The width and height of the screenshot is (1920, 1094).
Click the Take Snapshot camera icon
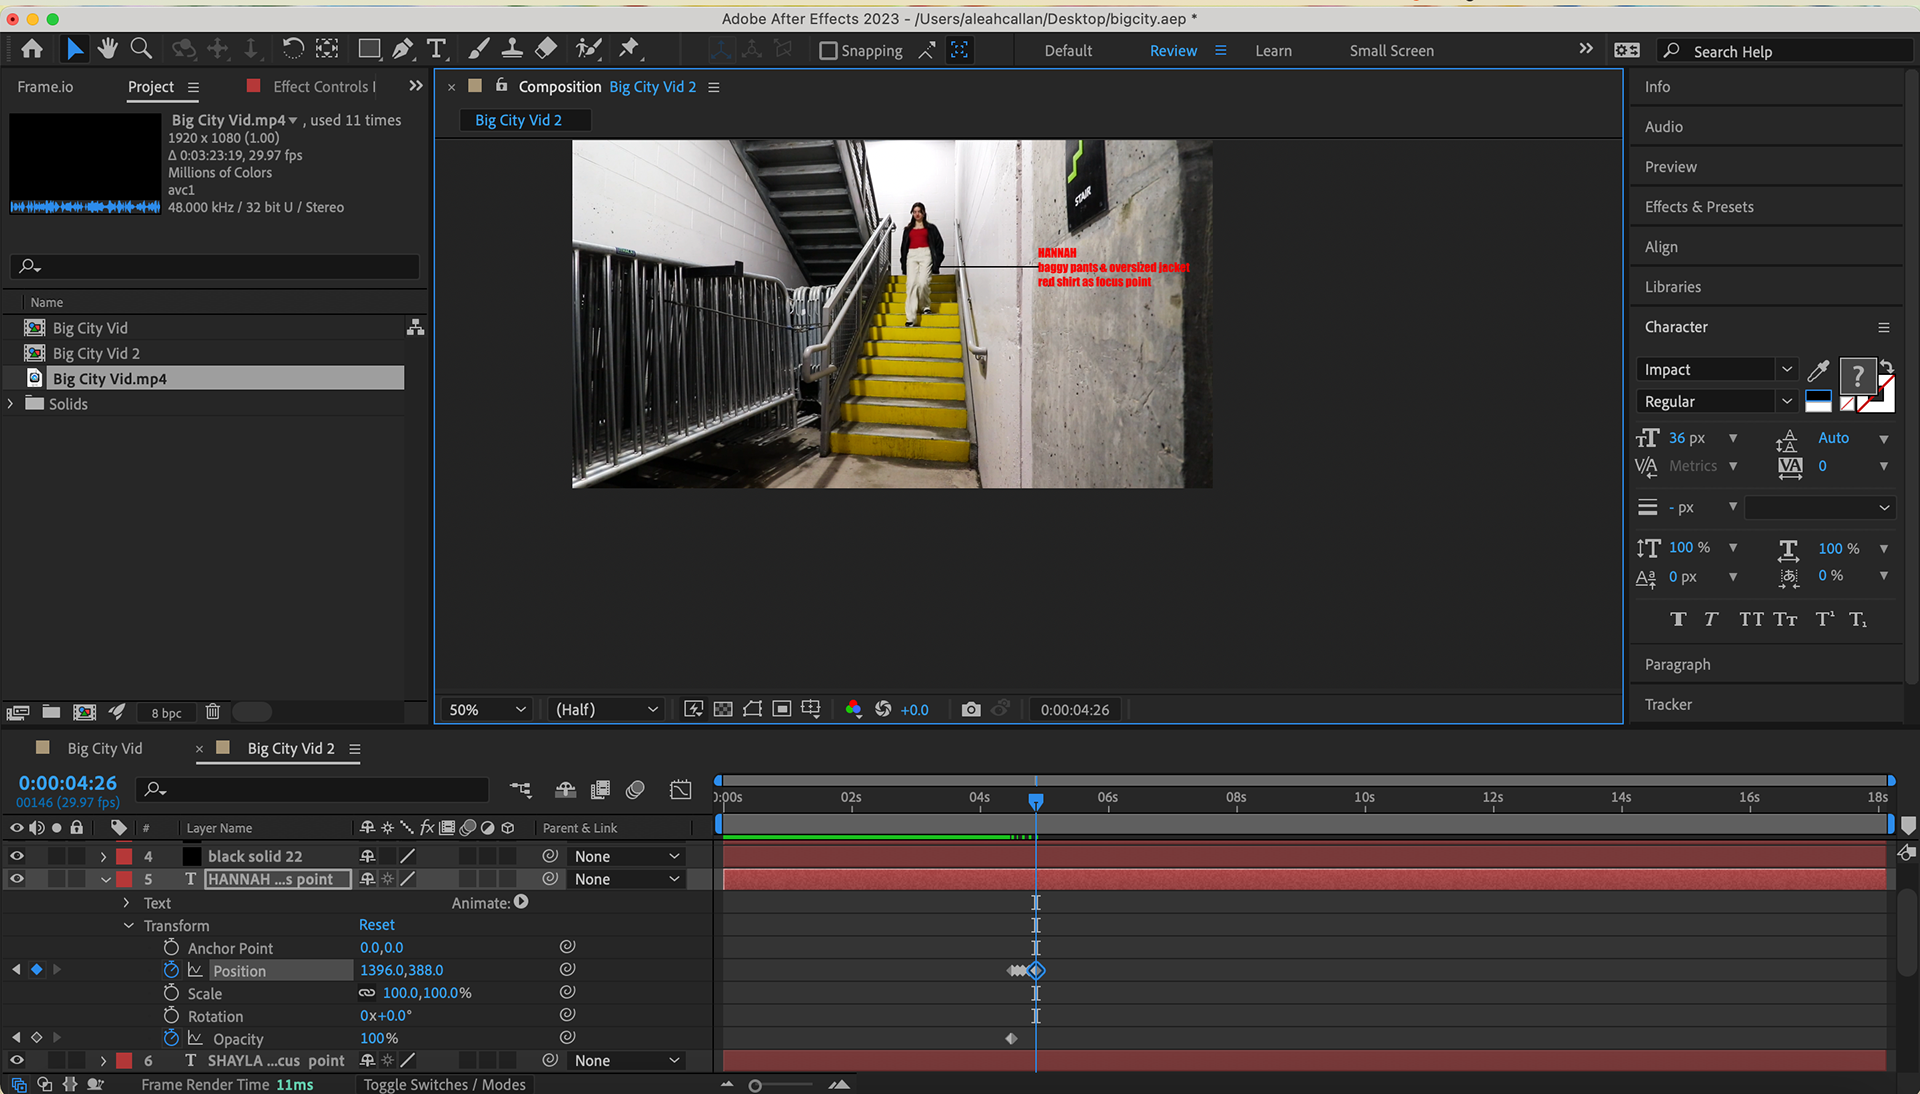[970, 710]
